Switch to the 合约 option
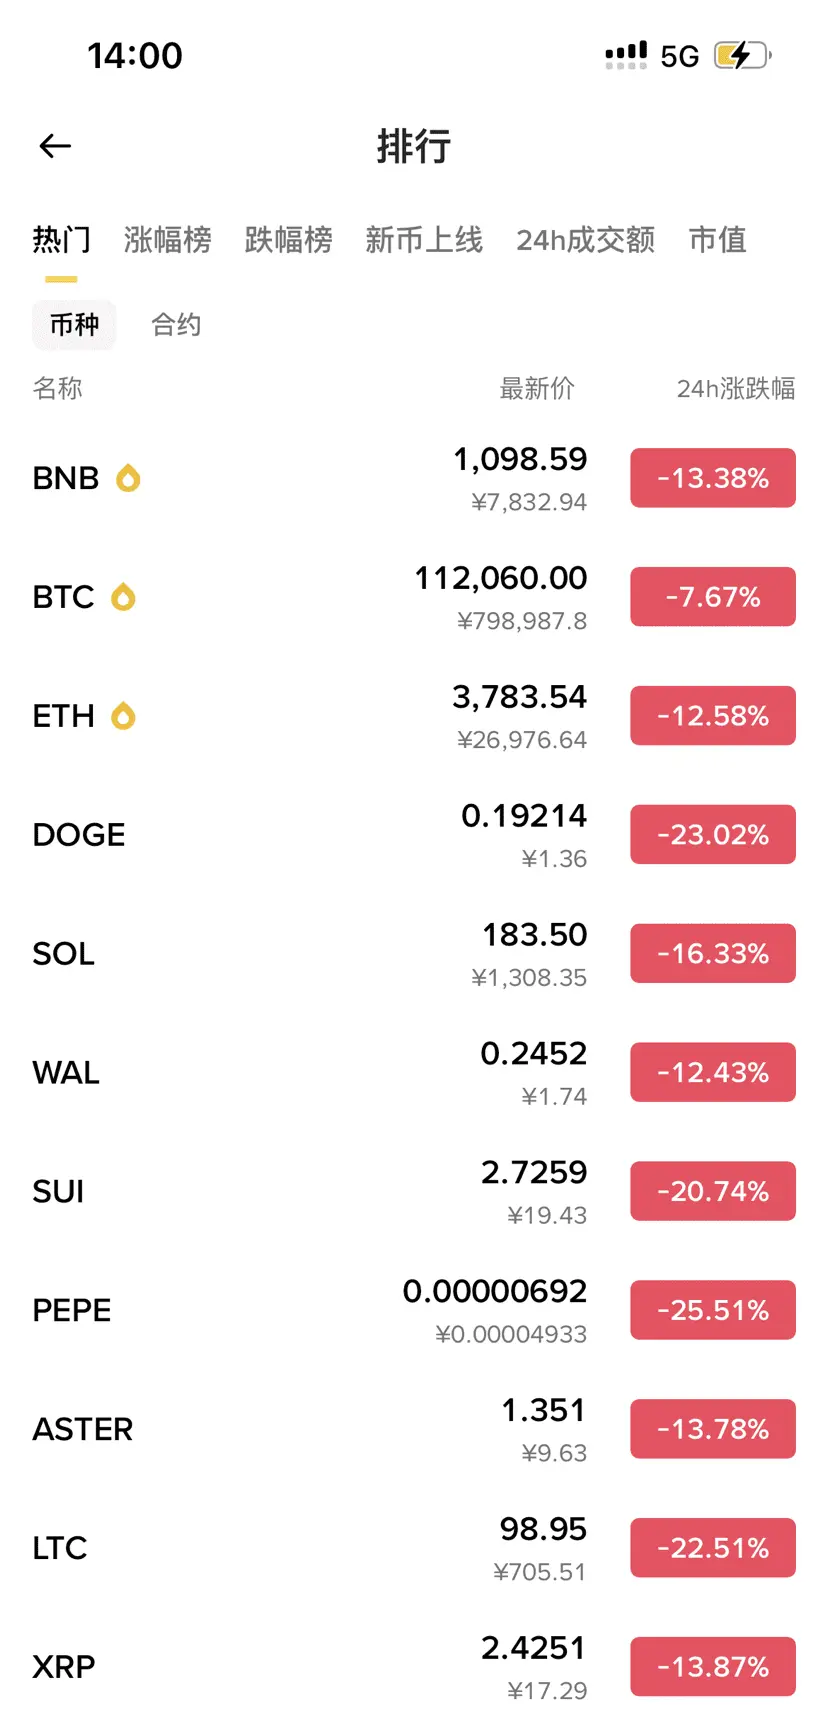The height and width of the screenshot is (1736, 828). point(176,325)
